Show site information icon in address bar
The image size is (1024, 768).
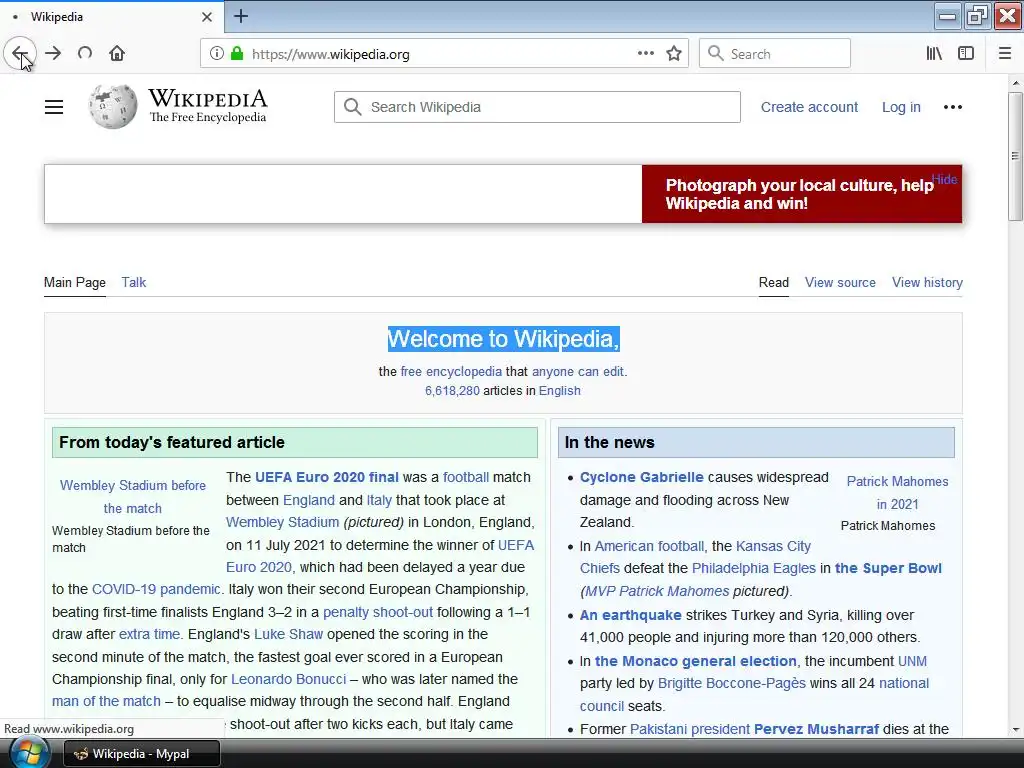216,54
